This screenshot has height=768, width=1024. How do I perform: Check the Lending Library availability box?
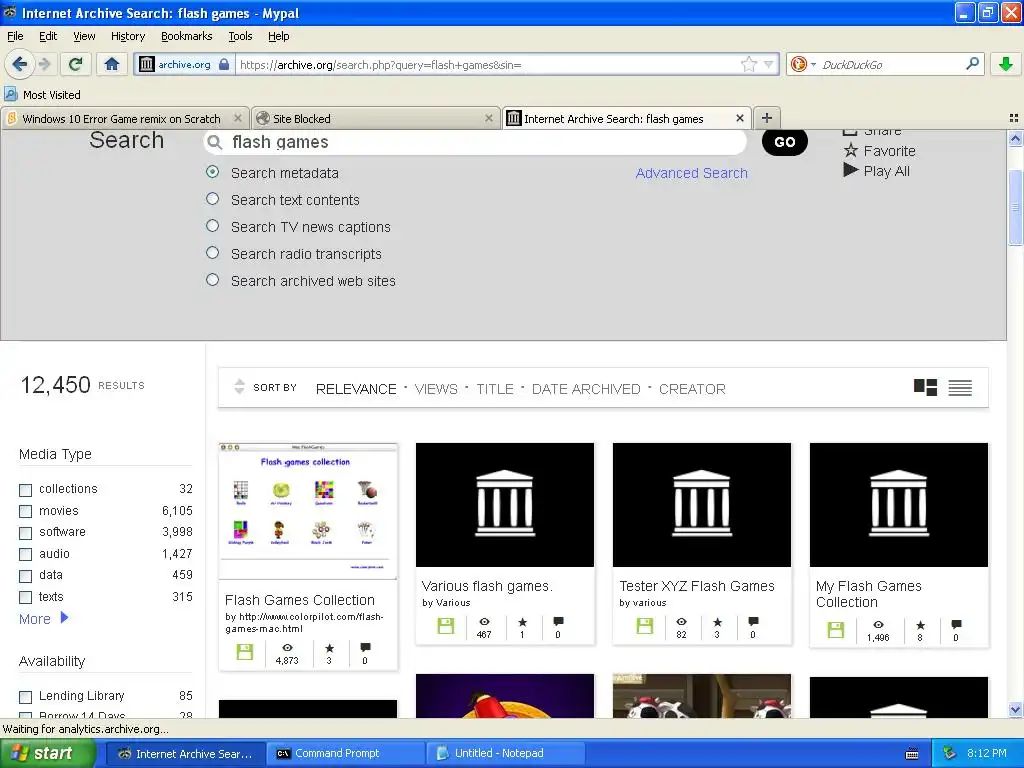[x=25, y=697]
